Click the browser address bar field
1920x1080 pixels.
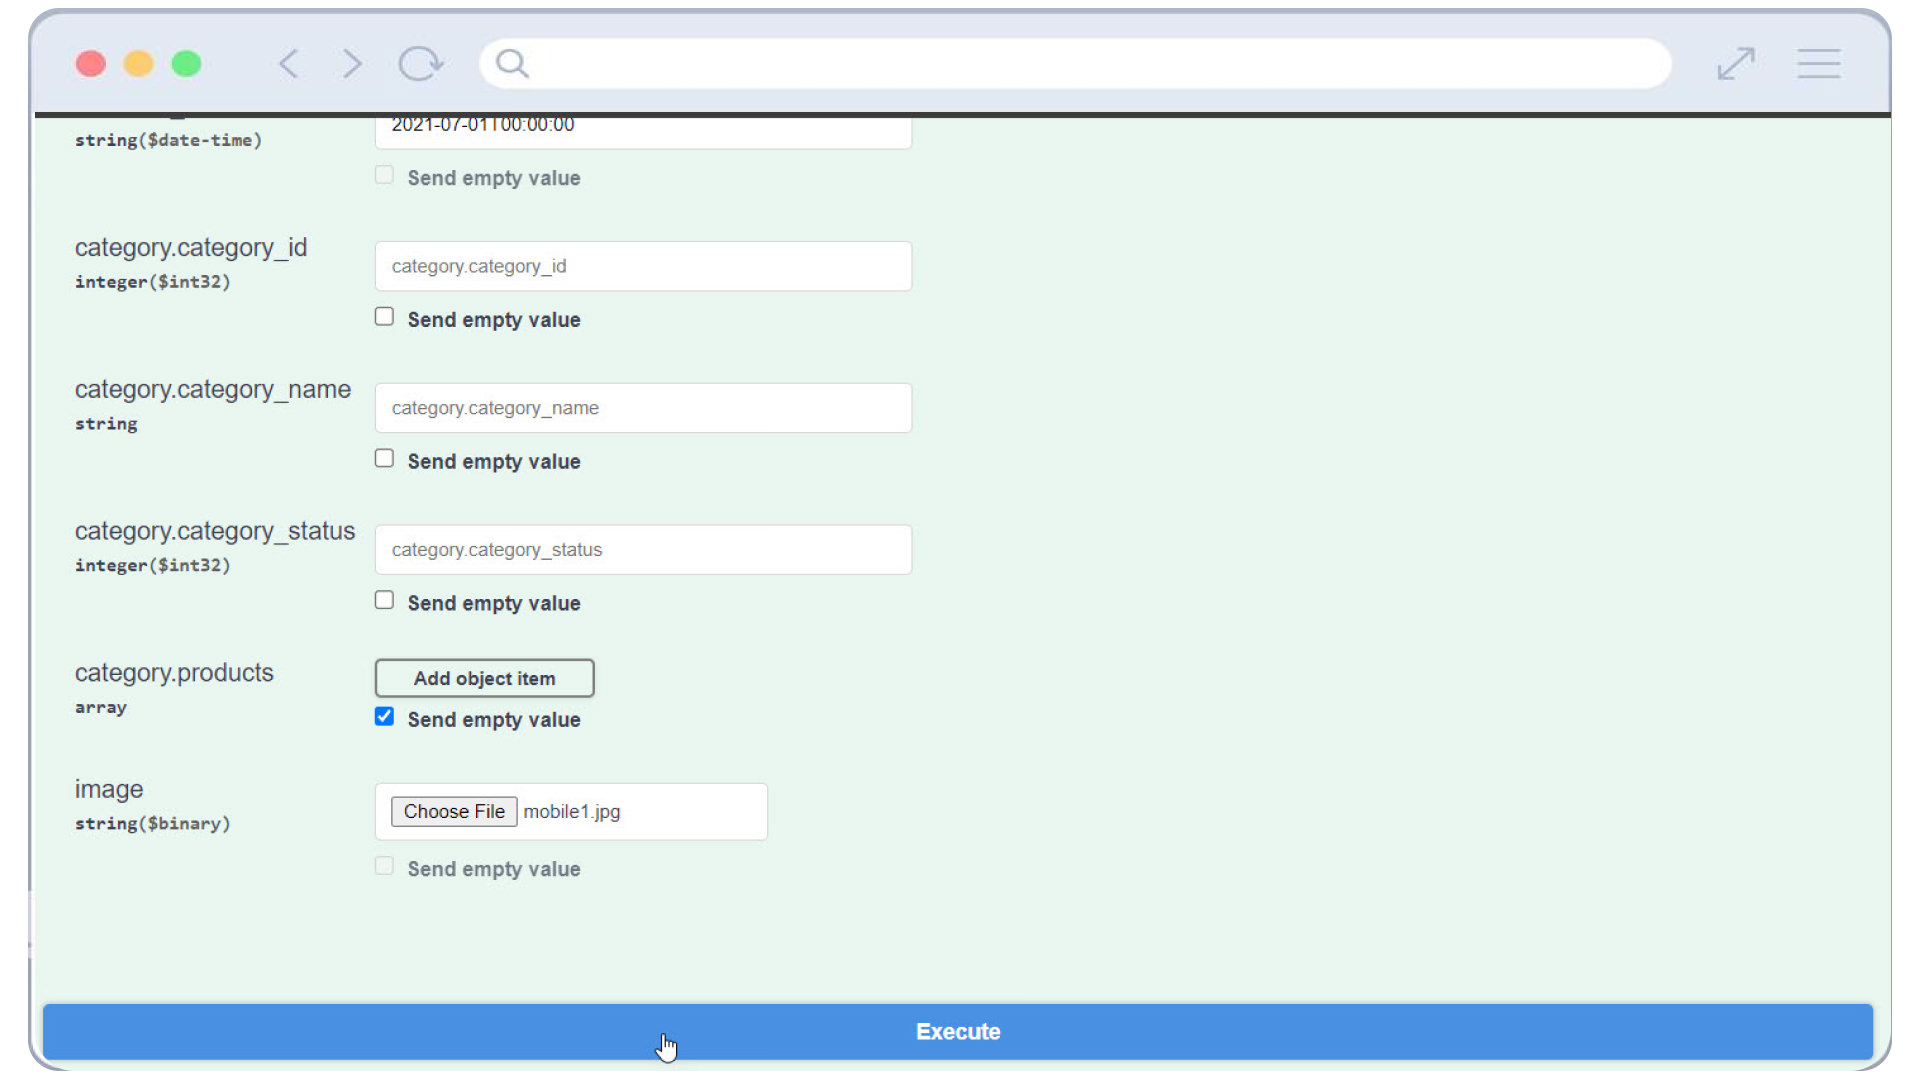[1090, 64]
